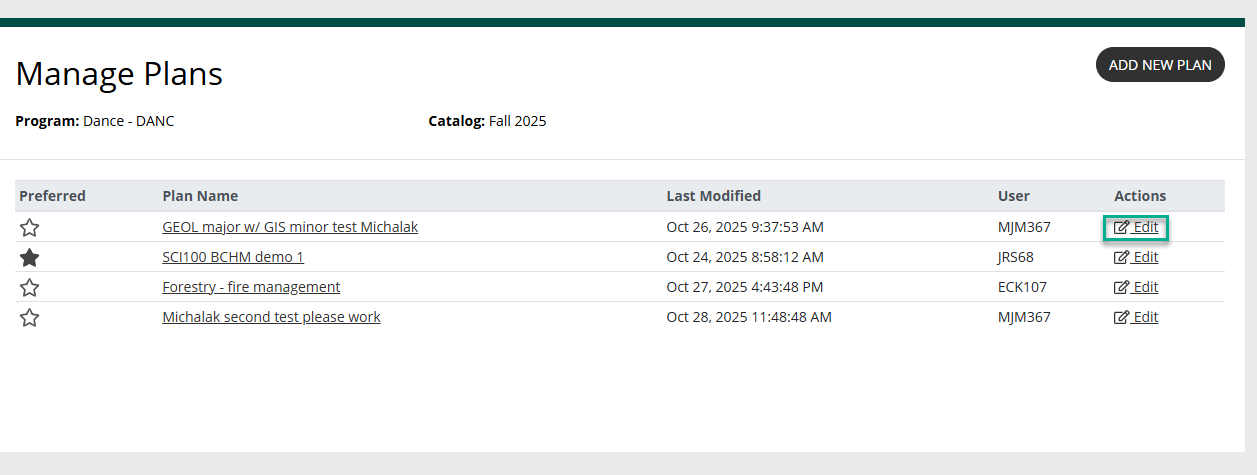Click the pencil edit icon for Forestry - fire management
1257x475 pixels.
pyautogui.click(x=1122, y=288)
